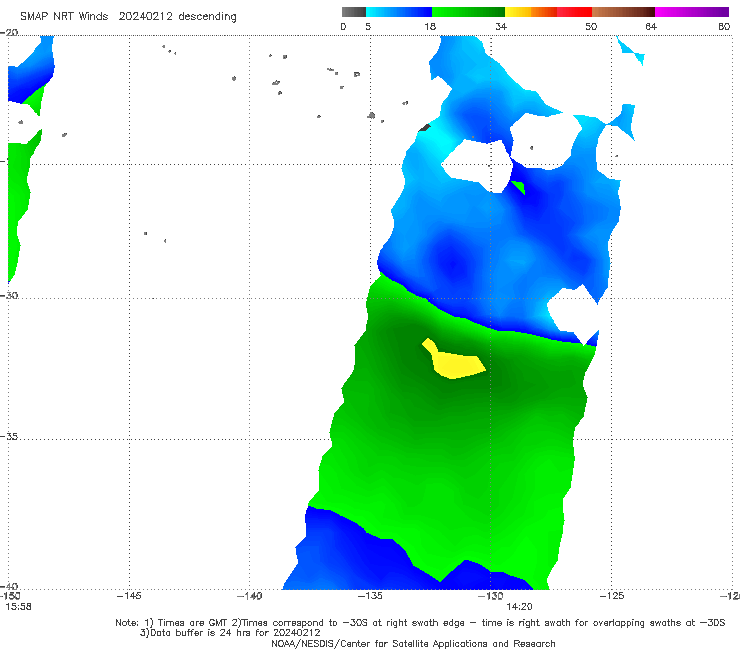Image resolution: width=740 pixels, height=650 pixels.
Task: Click the color bar label '34'
Action: pos(501,26)
